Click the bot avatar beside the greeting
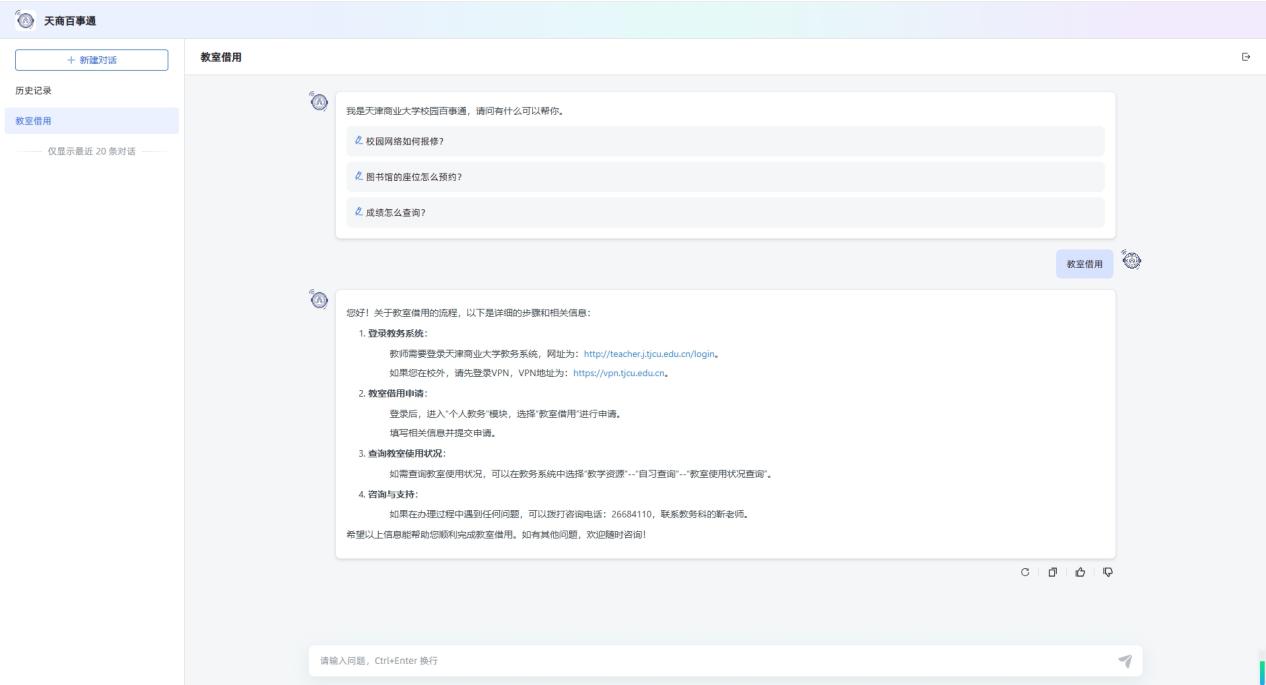Viewport: 1266px width, 685px height. click(x=319, y=102)
